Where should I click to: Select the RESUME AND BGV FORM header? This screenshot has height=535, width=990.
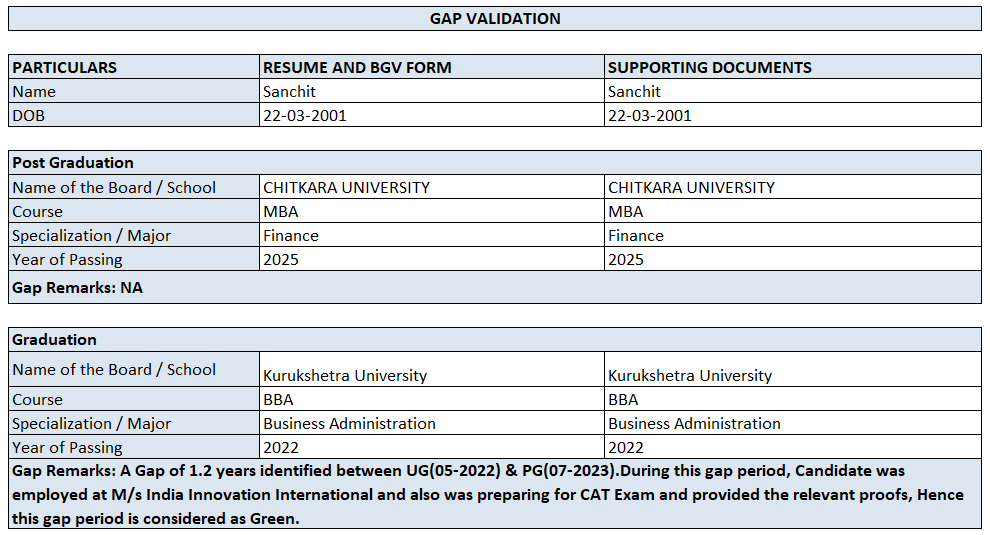[357, 68]
